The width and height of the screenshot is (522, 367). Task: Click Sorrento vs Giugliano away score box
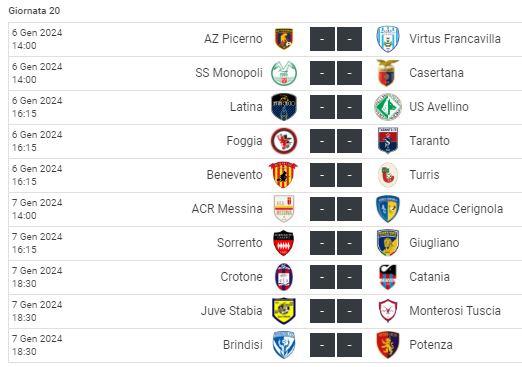(349, 243)
